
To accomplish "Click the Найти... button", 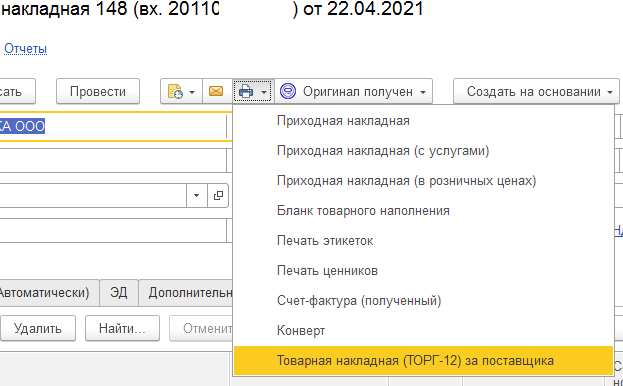I will 122,328.
